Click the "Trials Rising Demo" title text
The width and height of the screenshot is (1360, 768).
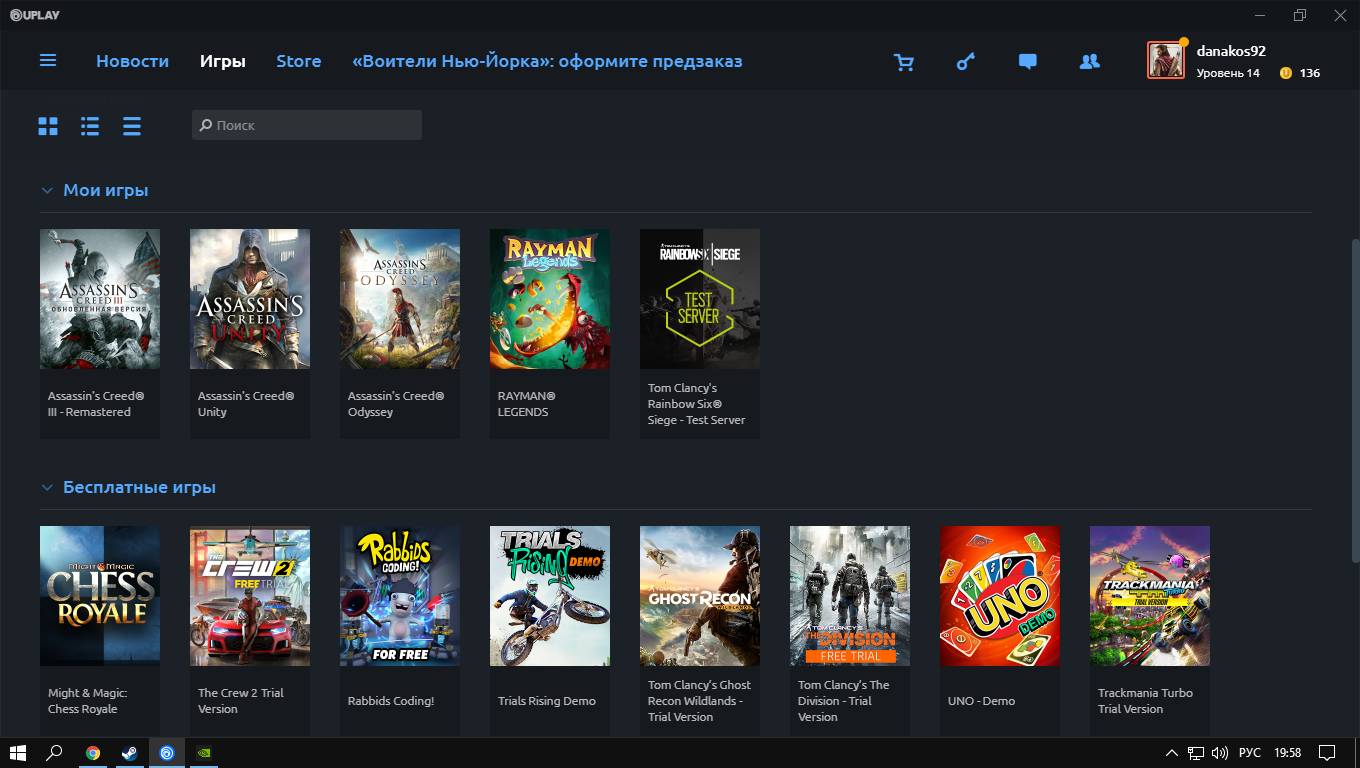547,701
